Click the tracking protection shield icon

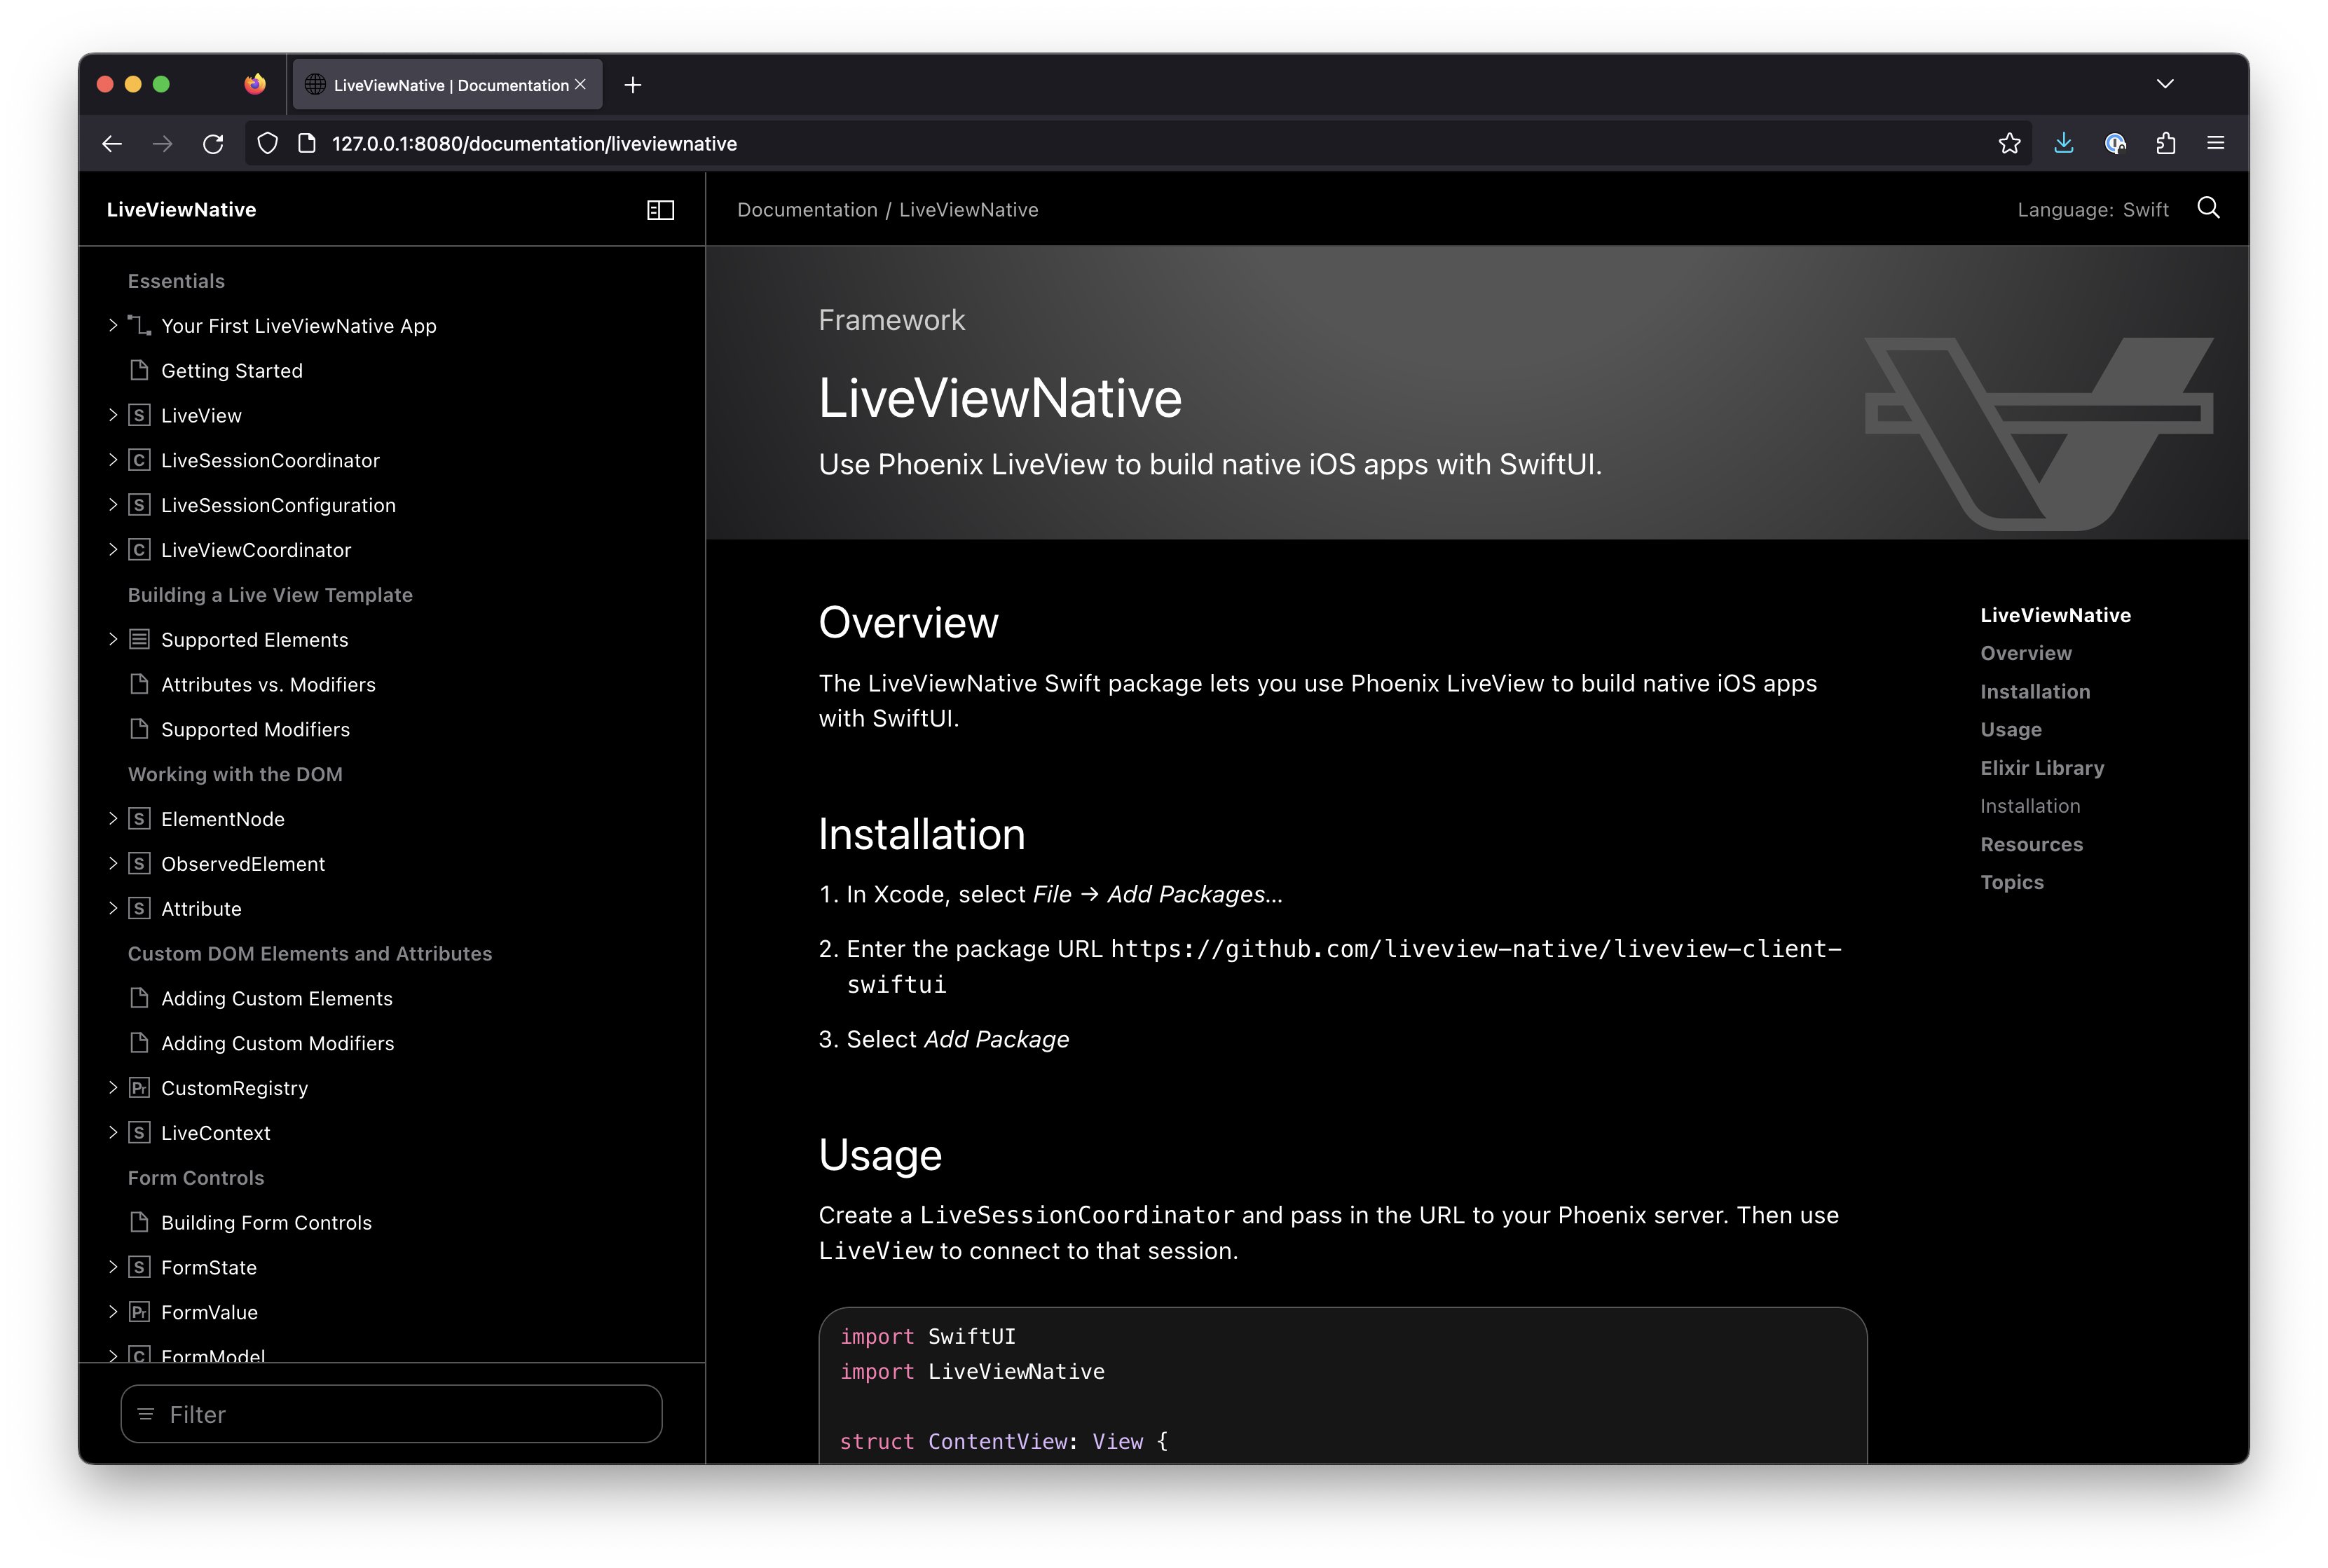(267, 144)
